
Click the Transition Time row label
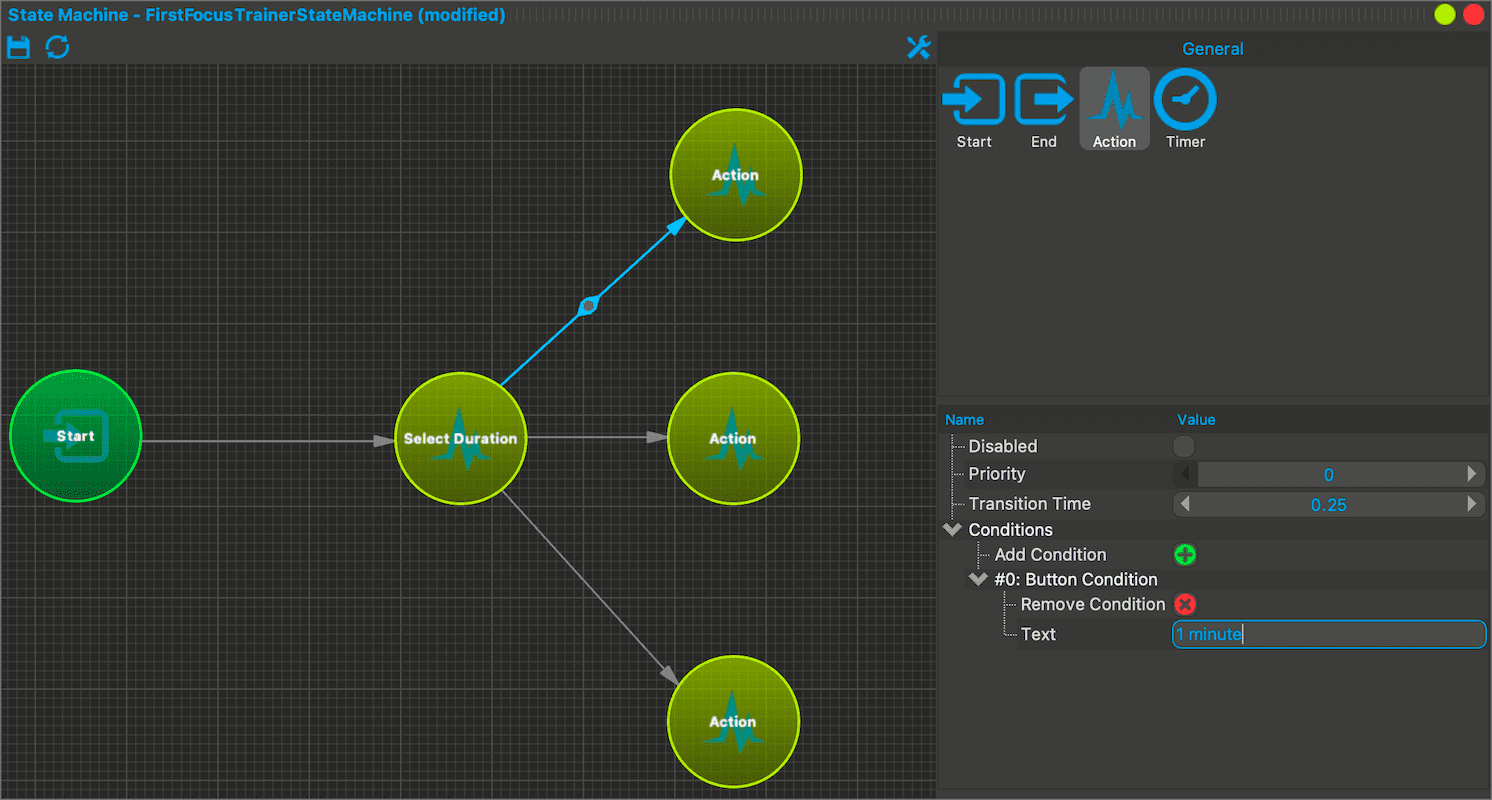pyautogui.click(x=1029, y=504)
